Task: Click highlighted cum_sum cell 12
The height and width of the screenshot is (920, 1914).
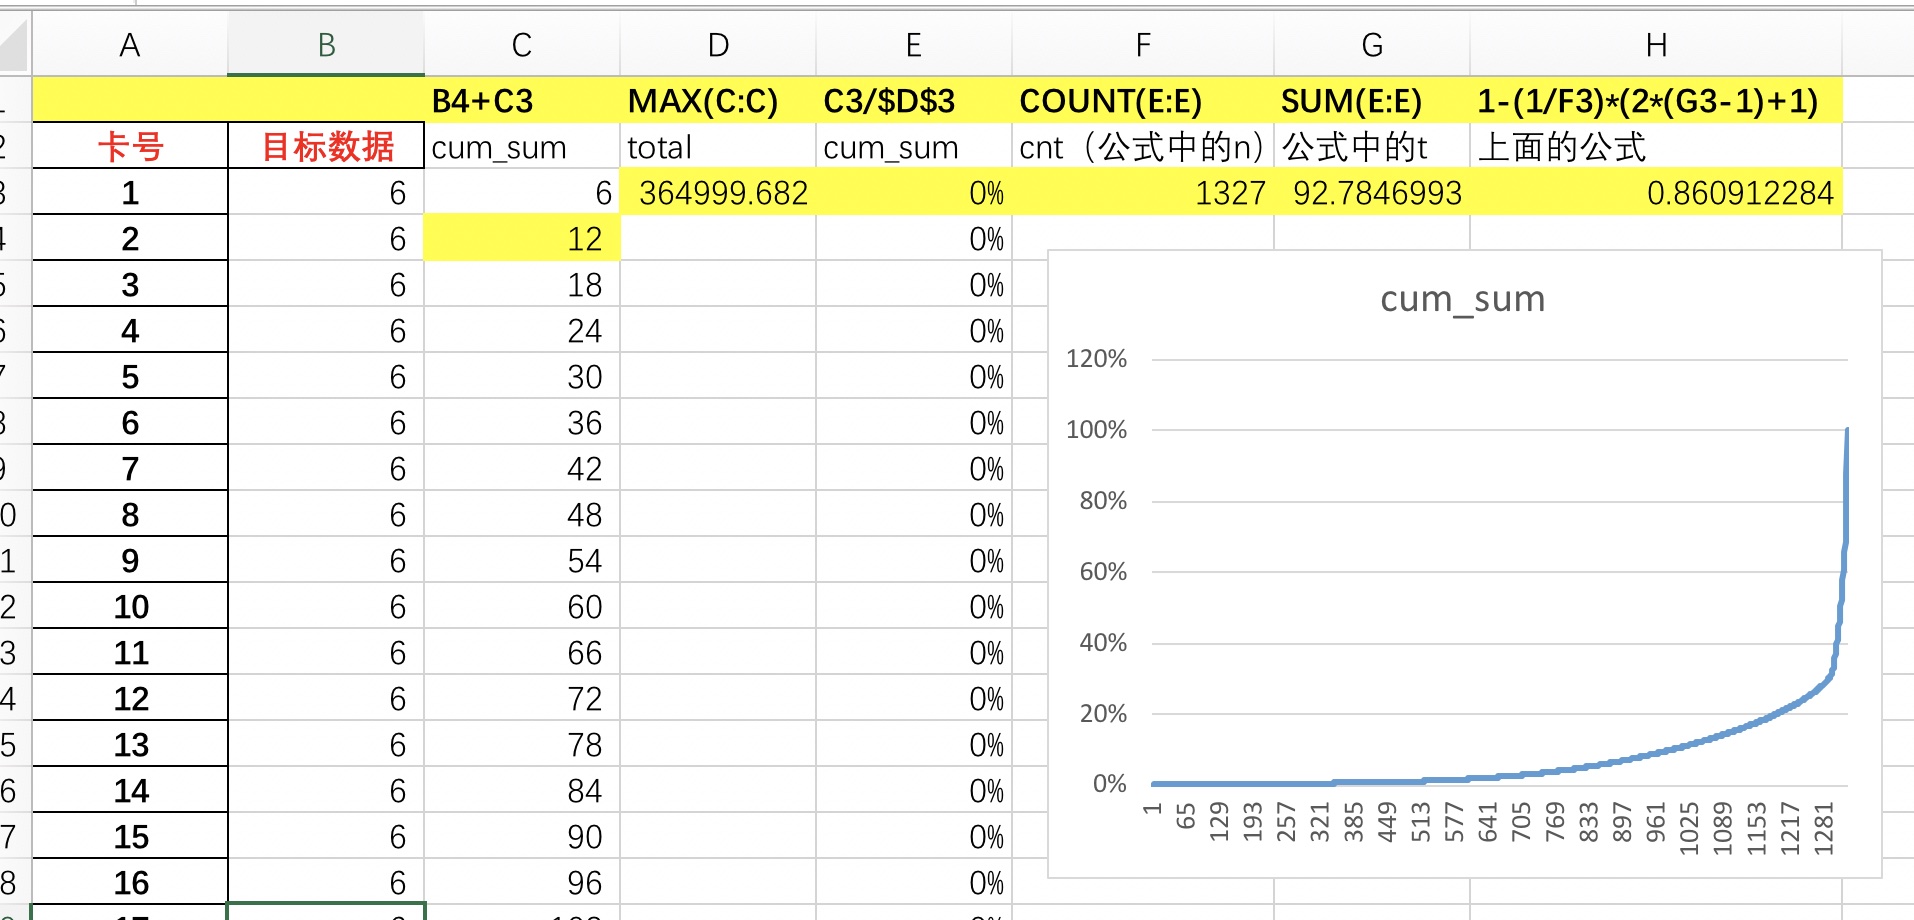Action: pos(522,238)
